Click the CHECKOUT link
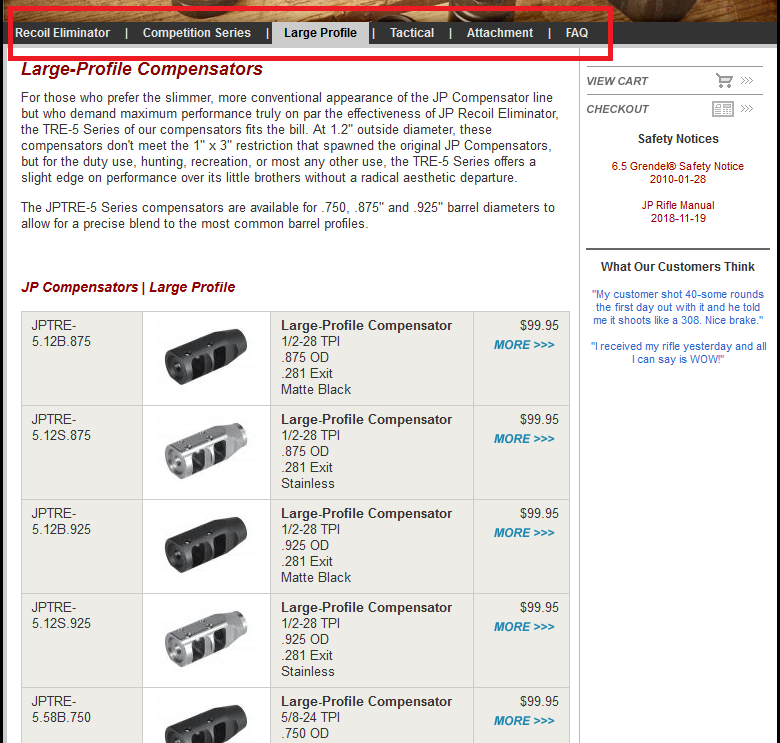 tap(617, 109)
